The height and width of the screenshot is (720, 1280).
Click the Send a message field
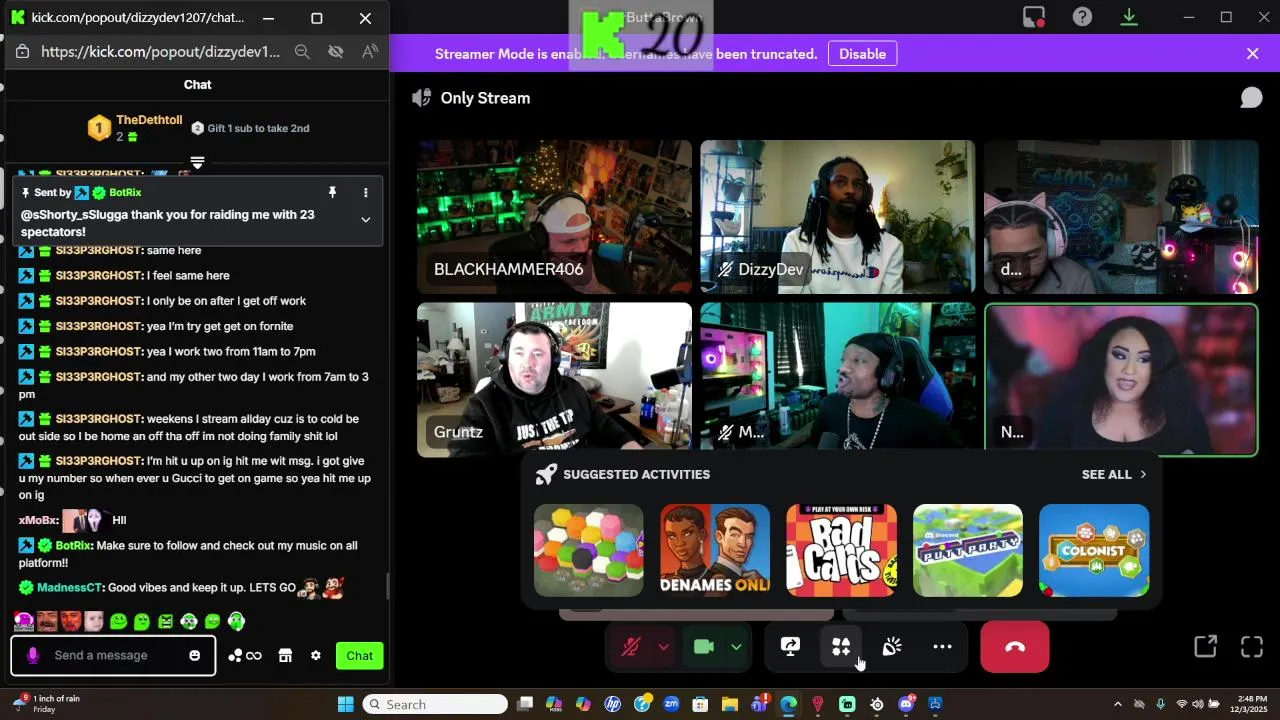(x=114, y=655)
